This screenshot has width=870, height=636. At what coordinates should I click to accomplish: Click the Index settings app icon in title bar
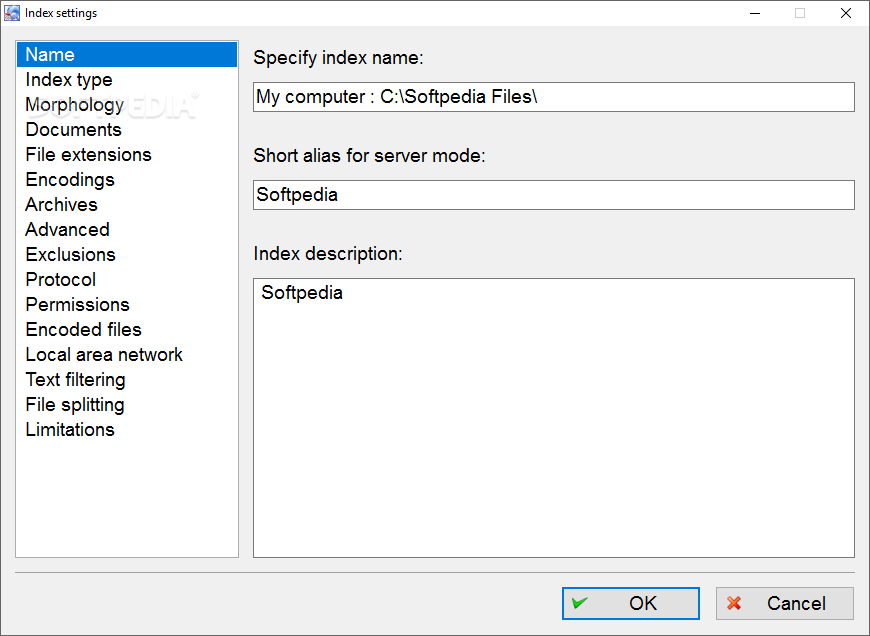click(12, 13)
